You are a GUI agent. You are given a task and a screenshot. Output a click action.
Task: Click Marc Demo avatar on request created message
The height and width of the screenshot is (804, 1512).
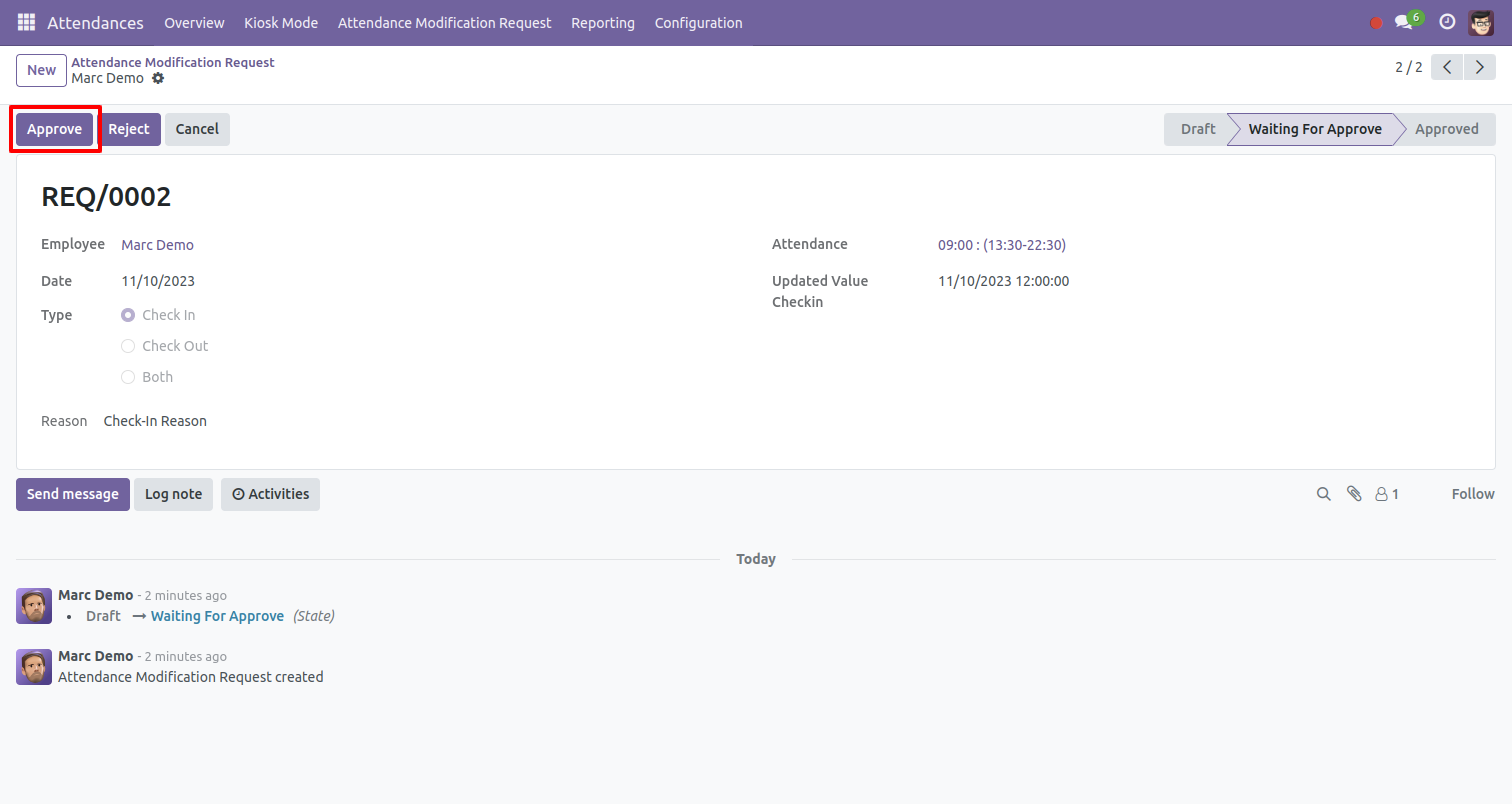pyautogui.click(x=34, y=667)
